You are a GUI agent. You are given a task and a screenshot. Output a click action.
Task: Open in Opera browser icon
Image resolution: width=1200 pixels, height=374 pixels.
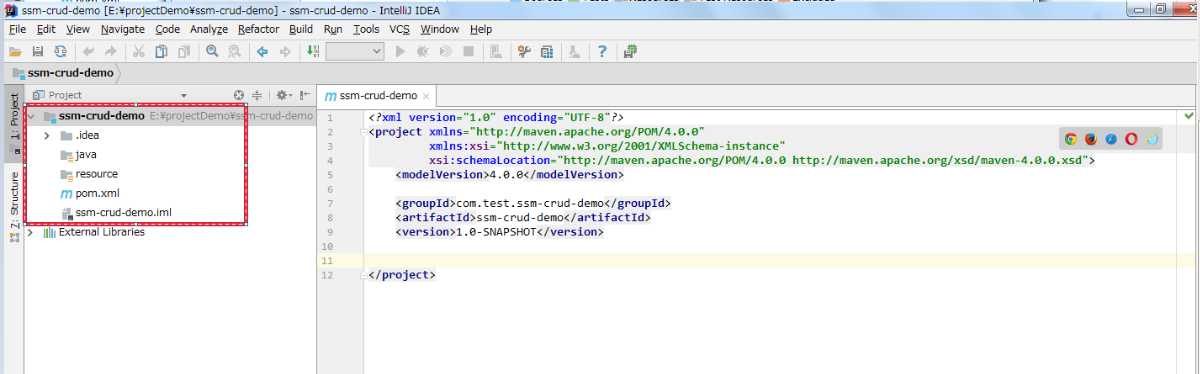1131,139
